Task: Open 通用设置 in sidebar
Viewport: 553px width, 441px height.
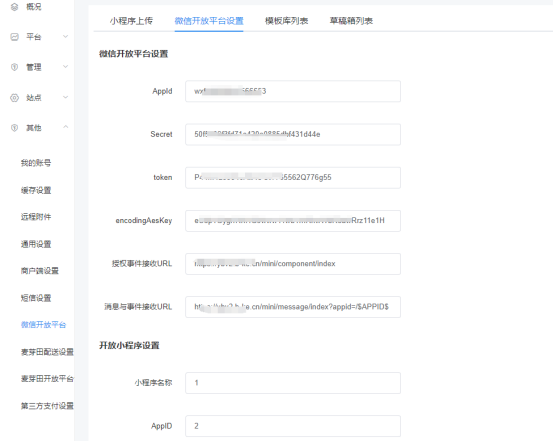Action: (x=36, y=244)
